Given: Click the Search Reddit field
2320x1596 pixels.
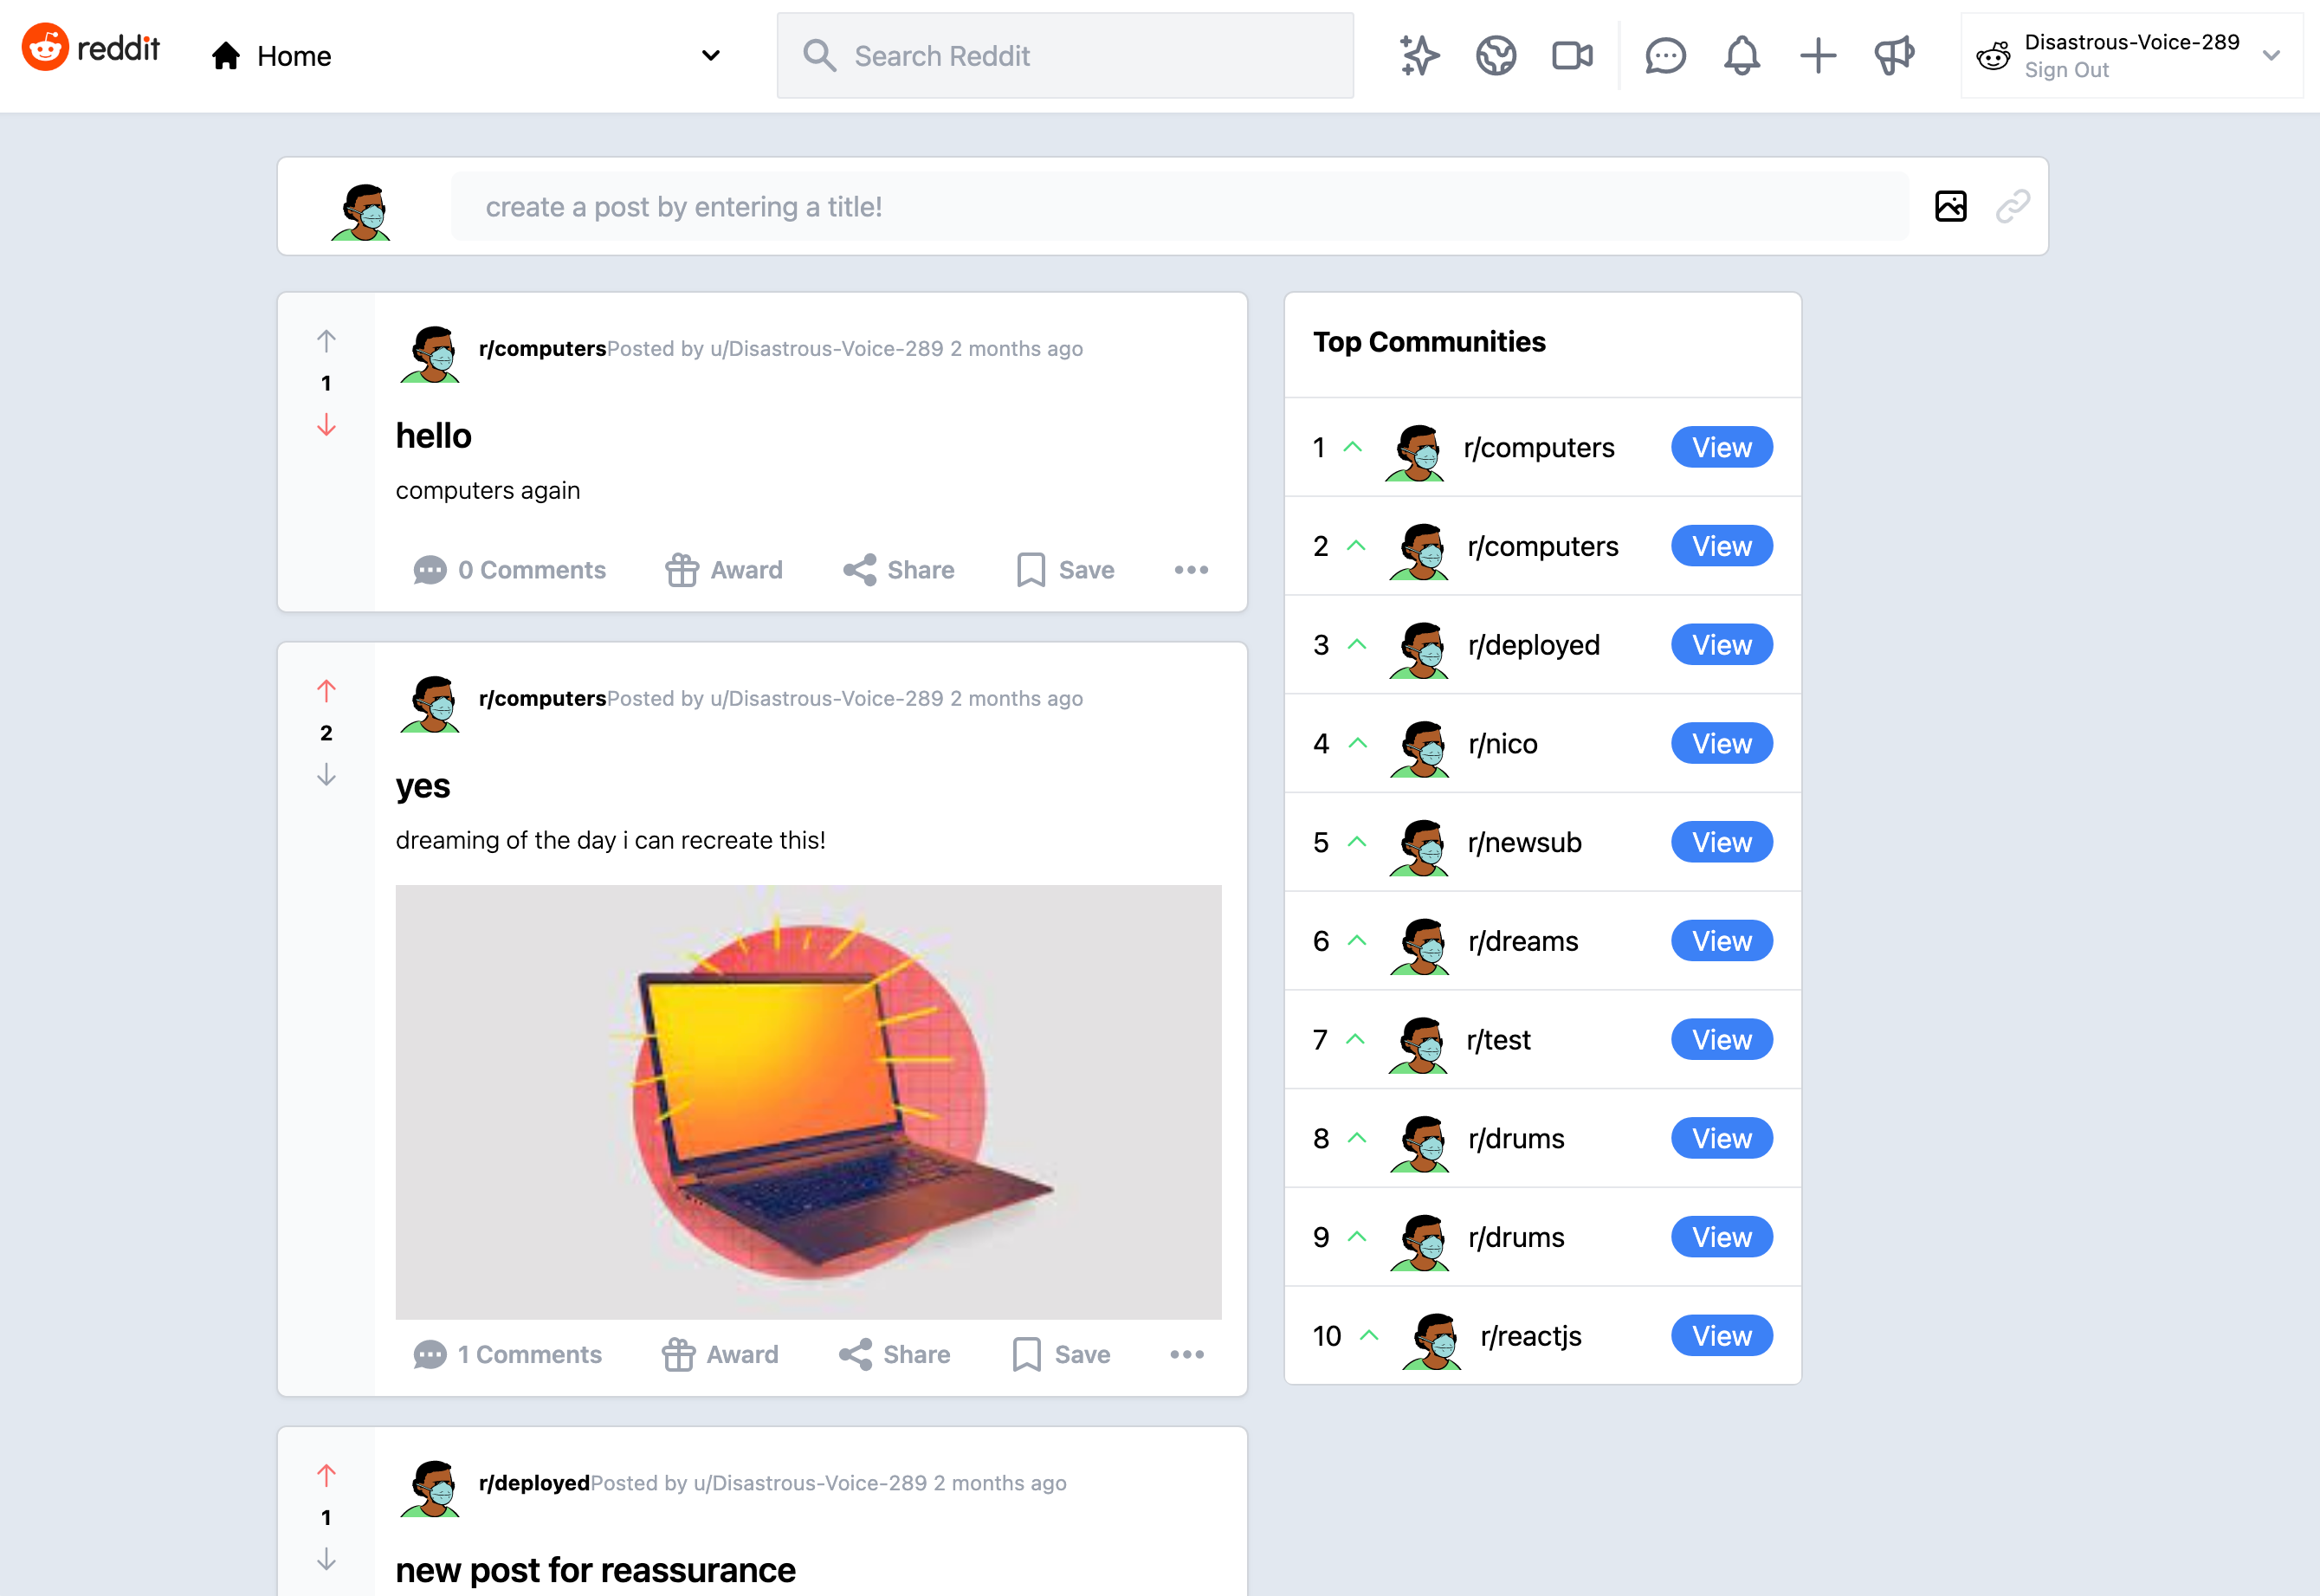Looking at the screenshot, I should click(1065, 56).
